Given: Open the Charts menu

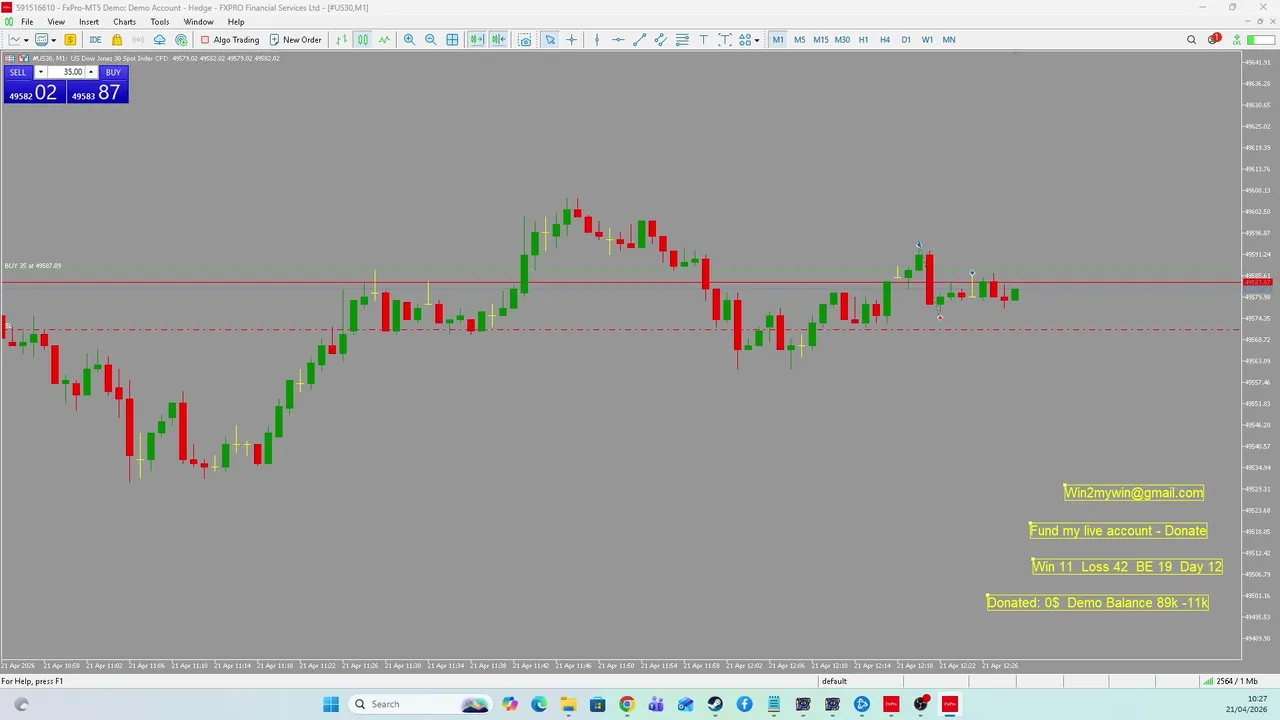Looking at the screenshot, I should [124, 22].
